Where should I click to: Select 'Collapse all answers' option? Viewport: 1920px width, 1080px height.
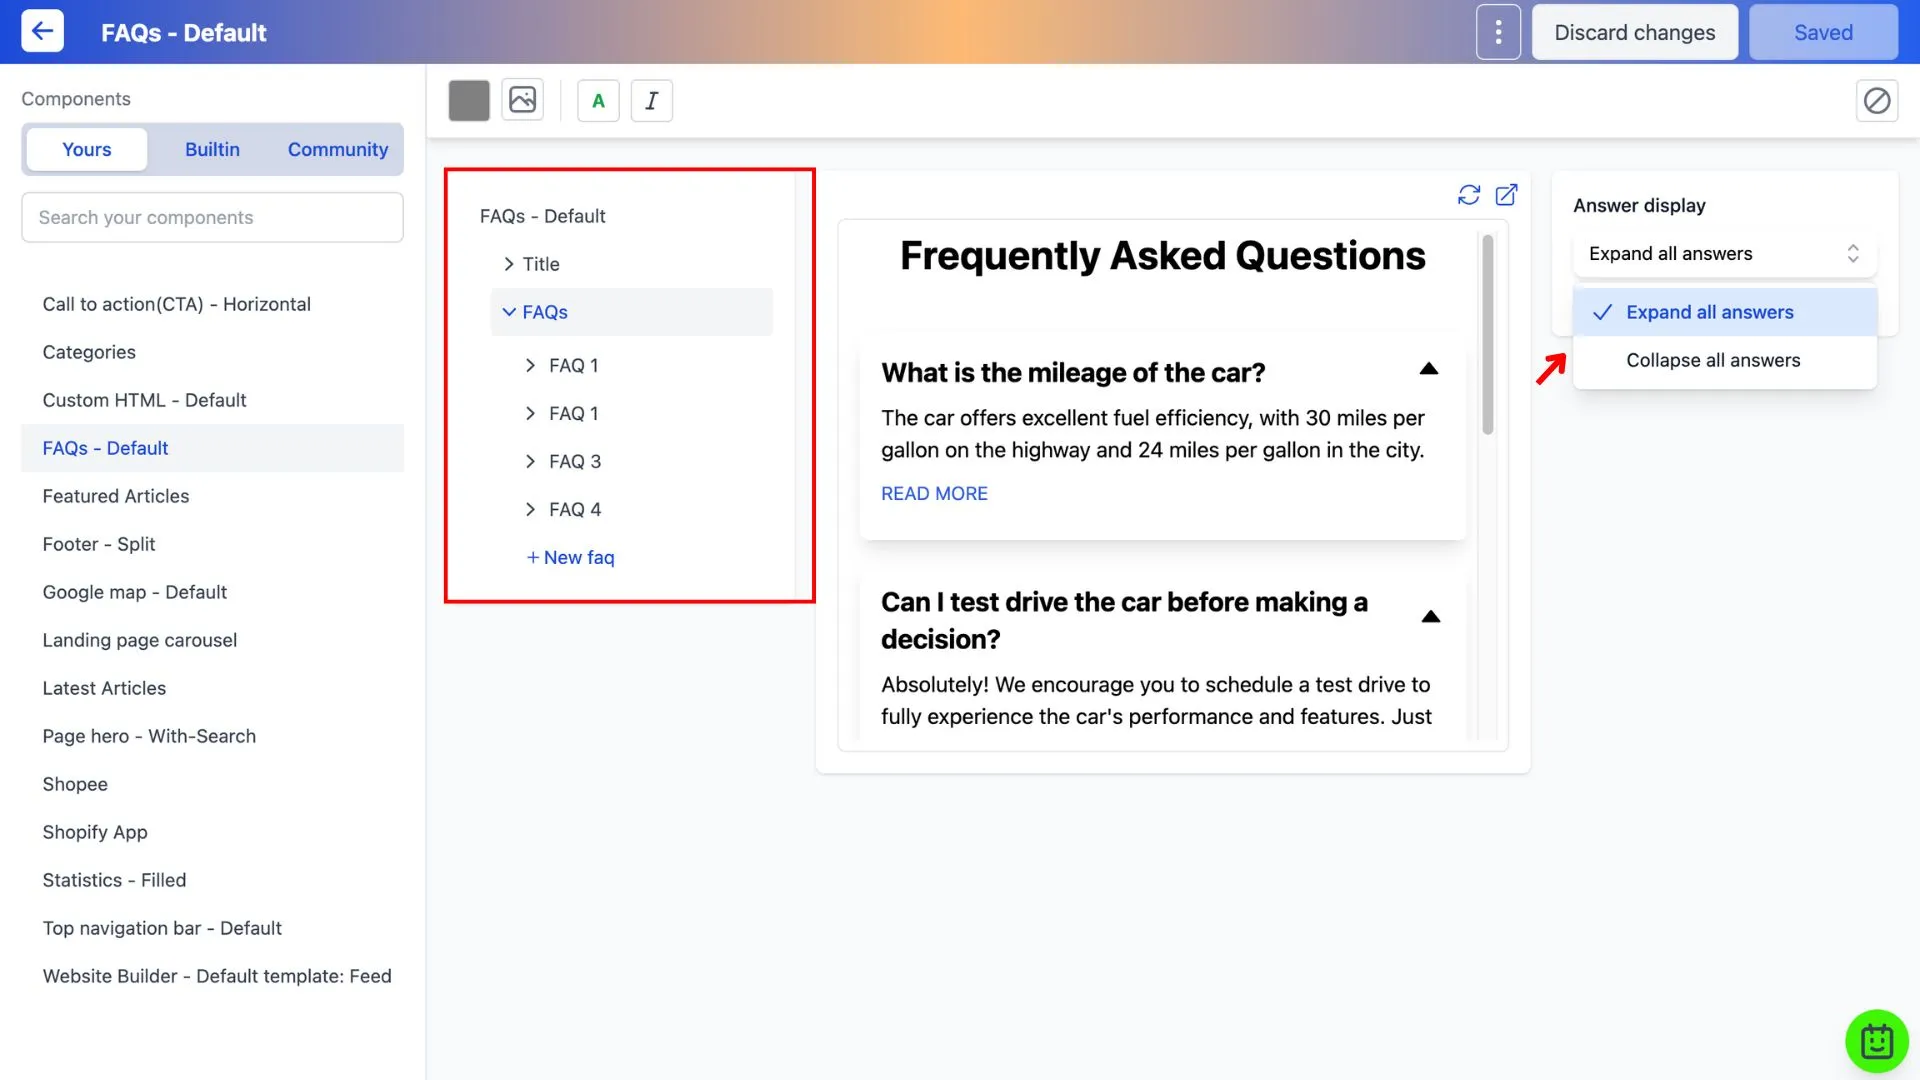(1713, 360)
